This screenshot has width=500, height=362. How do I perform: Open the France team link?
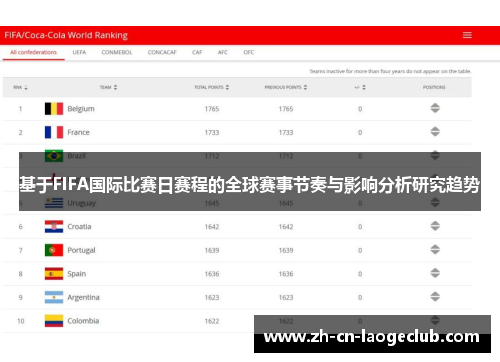[x=78, y=132]
